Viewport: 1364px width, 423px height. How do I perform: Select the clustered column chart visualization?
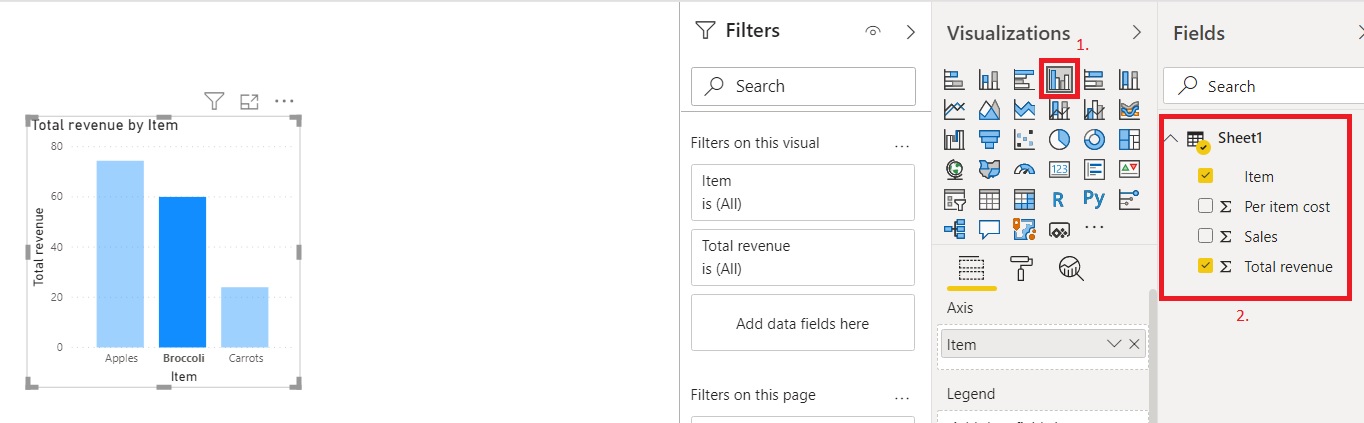tap(1060, 78)
